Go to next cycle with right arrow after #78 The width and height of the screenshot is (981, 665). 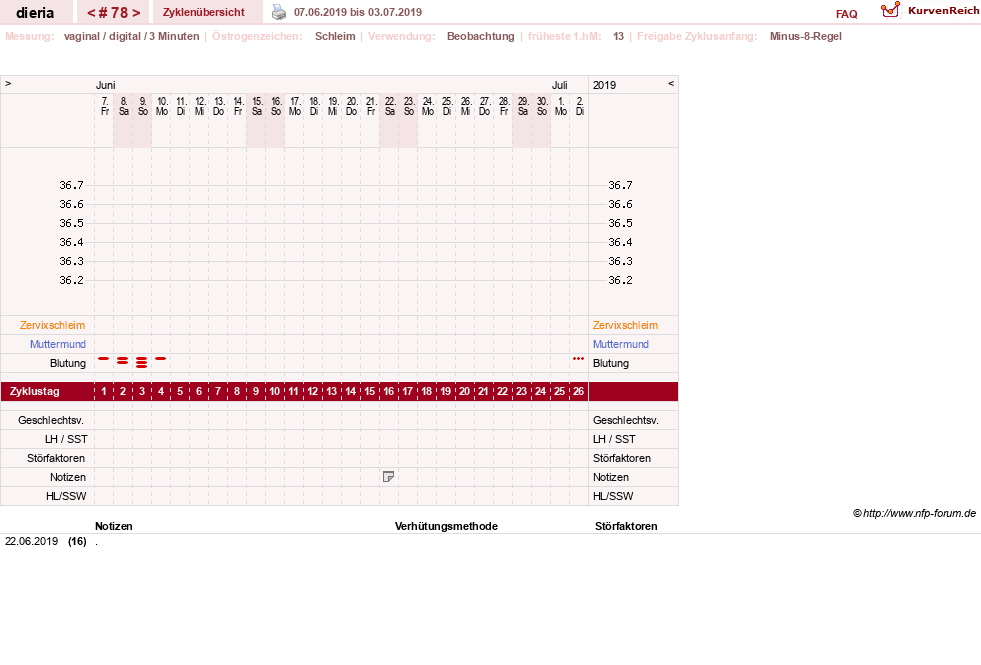pyautogui.click(x=136, y=13)
